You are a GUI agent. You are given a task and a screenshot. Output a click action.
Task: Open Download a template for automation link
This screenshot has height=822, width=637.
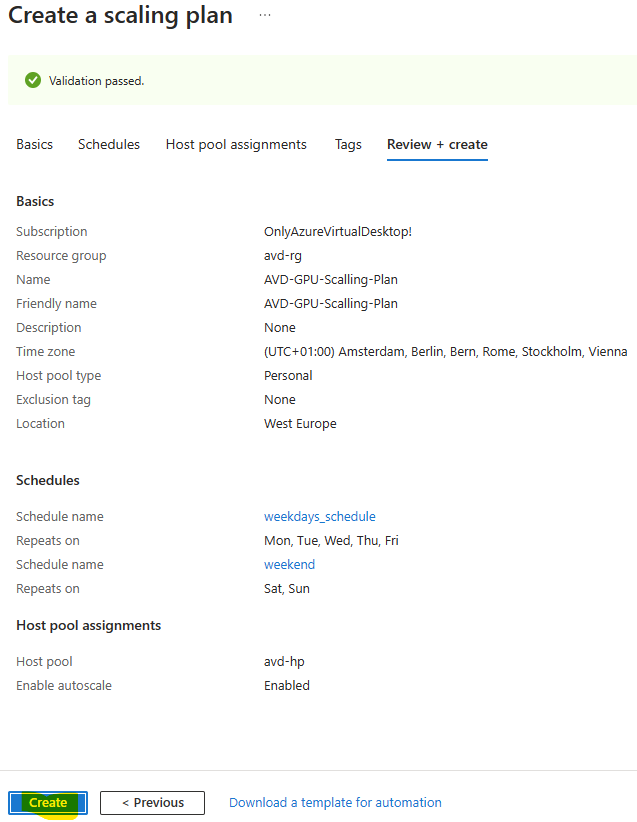tap(335, 802)
